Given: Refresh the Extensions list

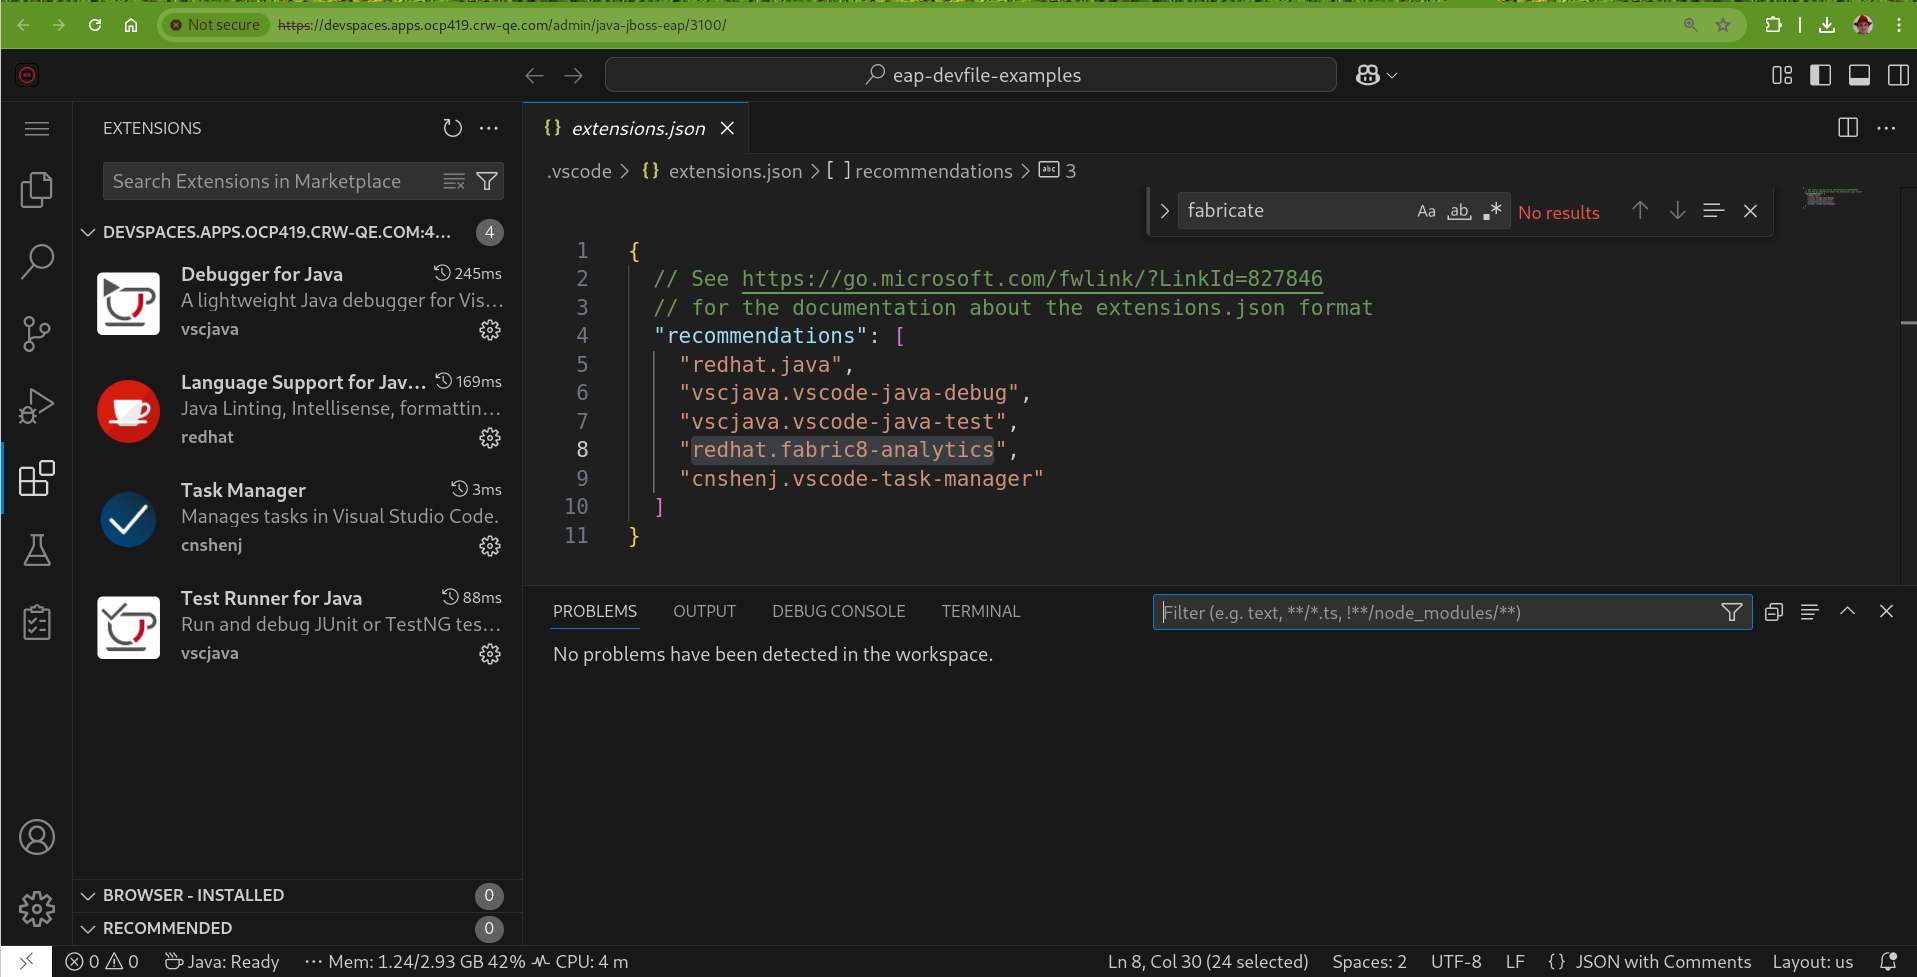Looking at the screenshot, I should pos(452,128).
